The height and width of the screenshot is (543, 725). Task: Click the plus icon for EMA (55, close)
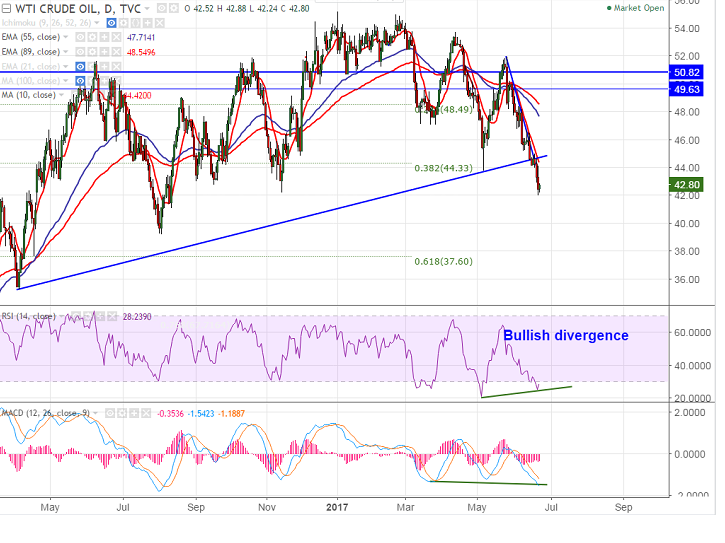pyautogui.click(x=104, y=37)
